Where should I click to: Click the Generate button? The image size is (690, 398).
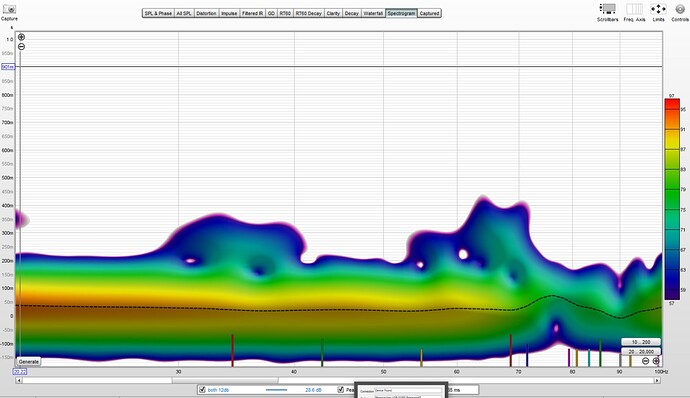click(29, 361)
